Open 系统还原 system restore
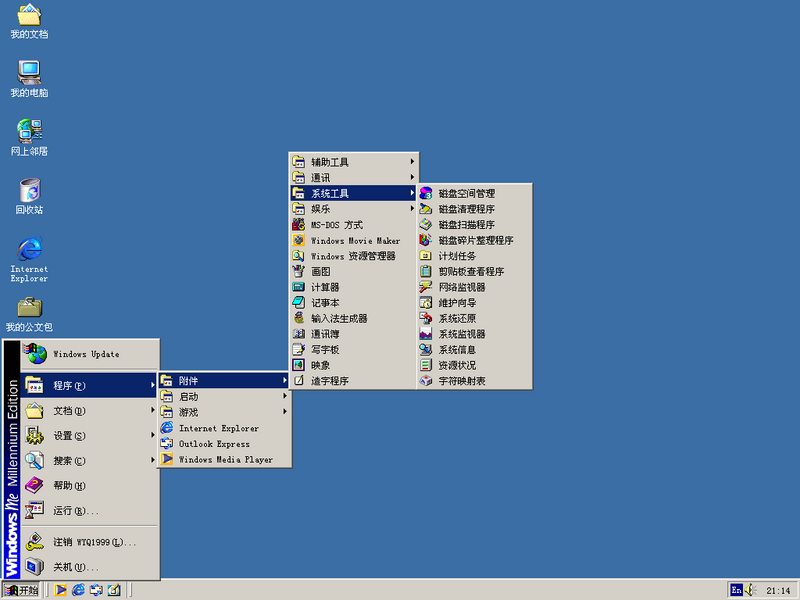Screen dimensions: 800x600 point(474,318)
